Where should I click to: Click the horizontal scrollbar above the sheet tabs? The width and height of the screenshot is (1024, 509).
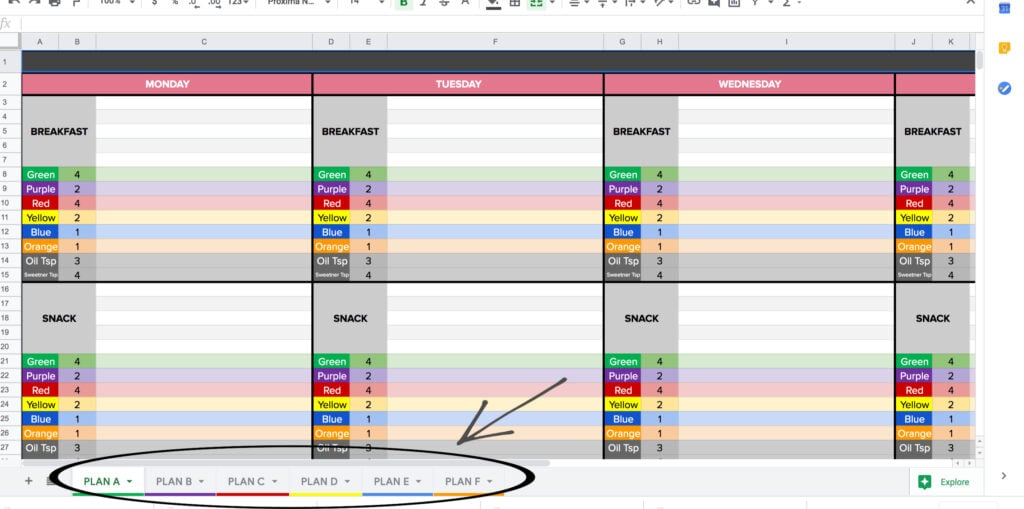coord(286,463)
